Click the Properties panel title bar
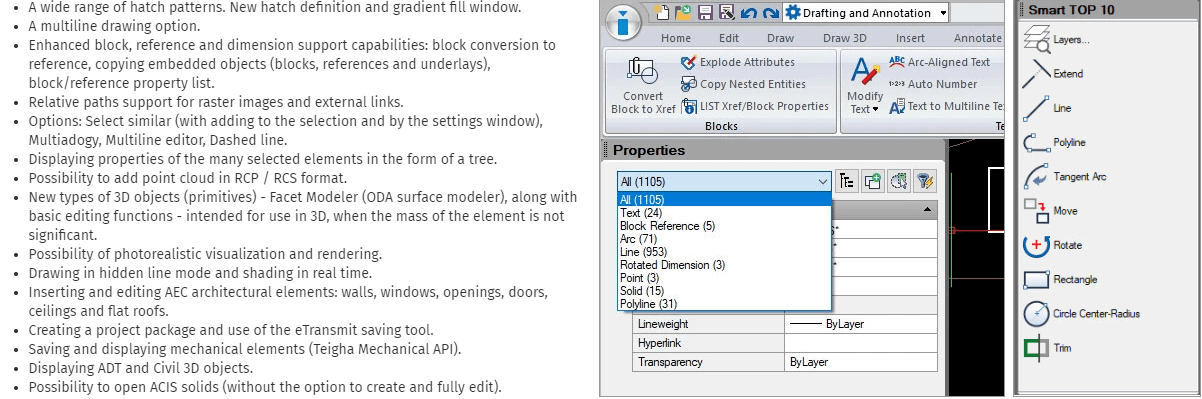The width and height of the screenshot is (1202, 399). click(x=773, y=150)
